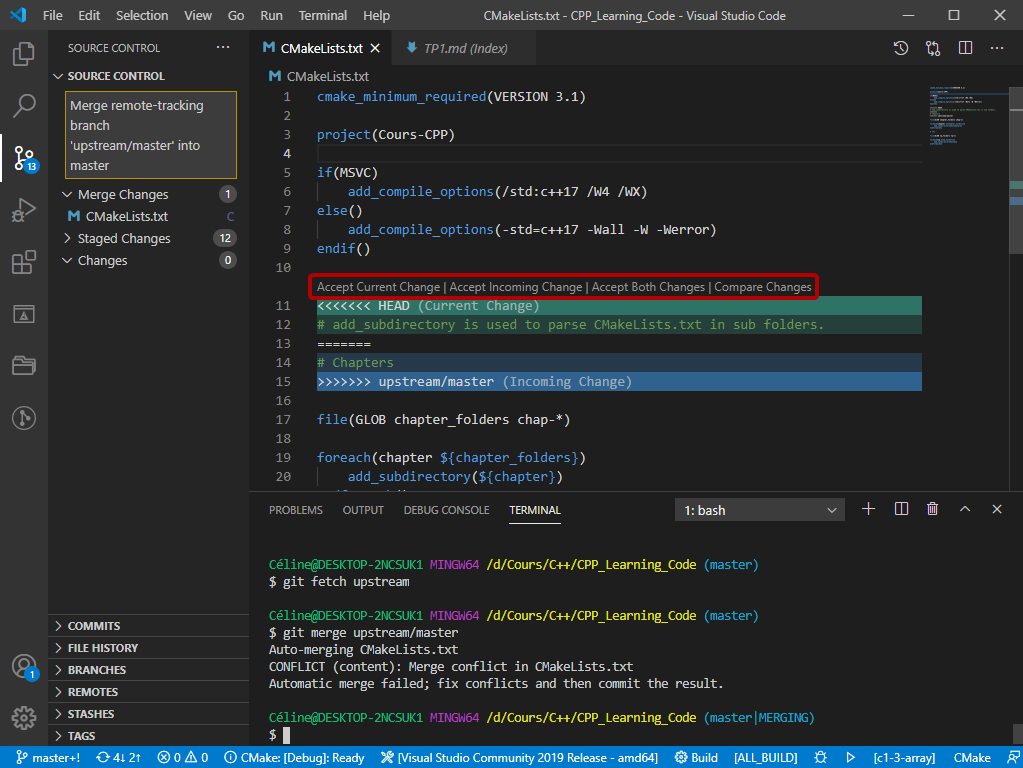1023x768 pixels.
Task: Click the CMake language mode in status bar
Action: (x=972, y=758)
